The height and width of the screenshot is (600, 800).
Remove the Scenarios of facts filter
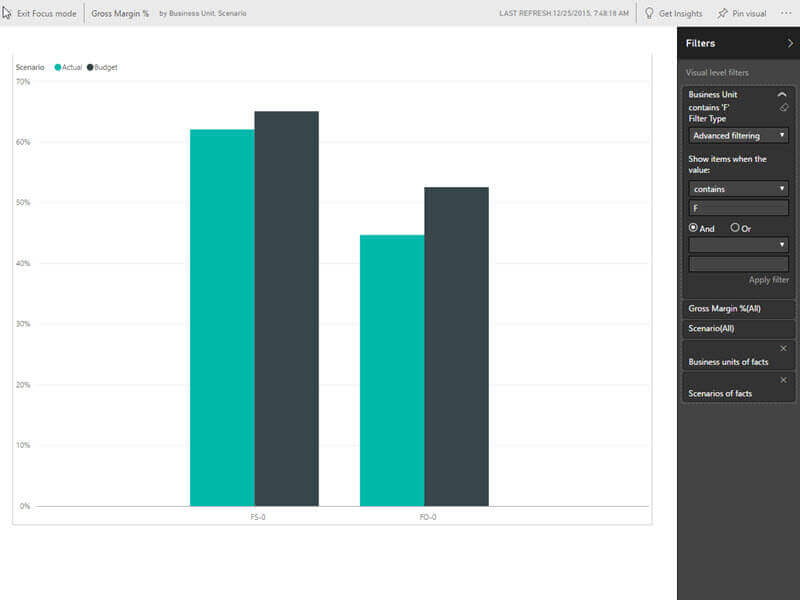[x=784, y=380]
